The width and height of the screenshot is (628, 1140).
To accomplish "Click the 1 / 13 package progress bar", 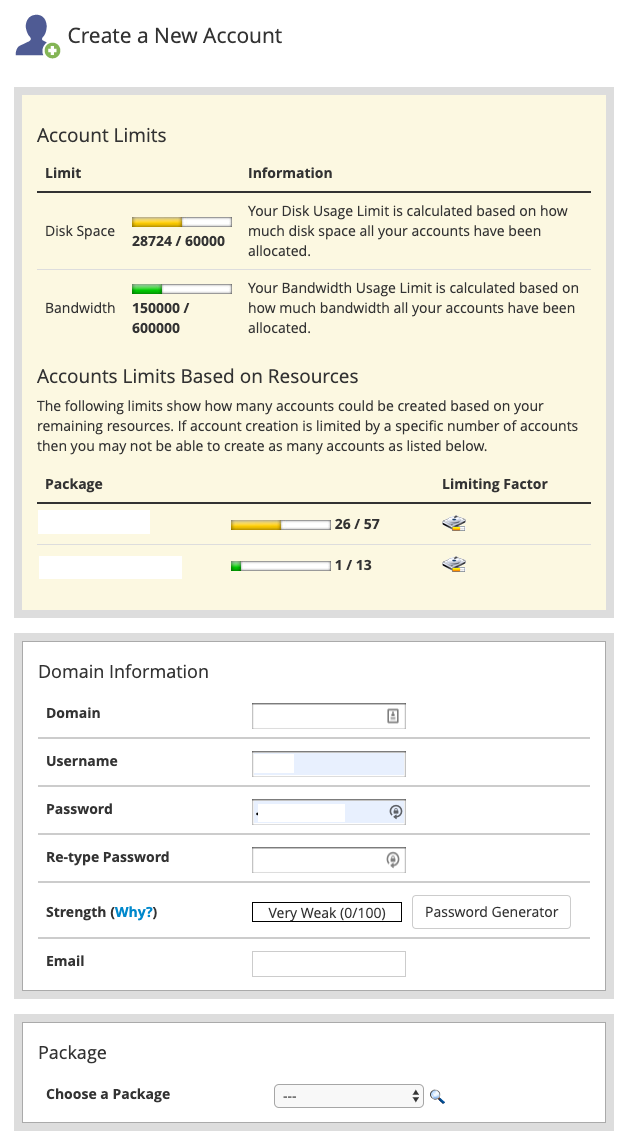I will (x=281, y=566).
